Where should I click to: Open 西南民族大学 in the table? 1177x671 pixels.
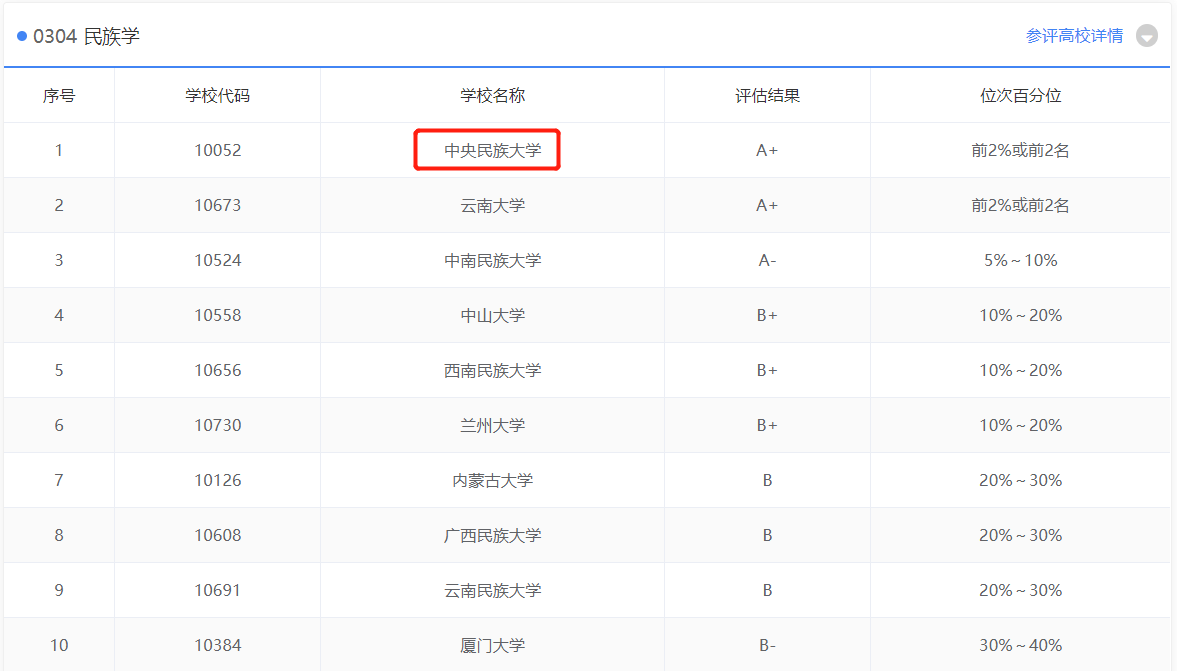492,371
